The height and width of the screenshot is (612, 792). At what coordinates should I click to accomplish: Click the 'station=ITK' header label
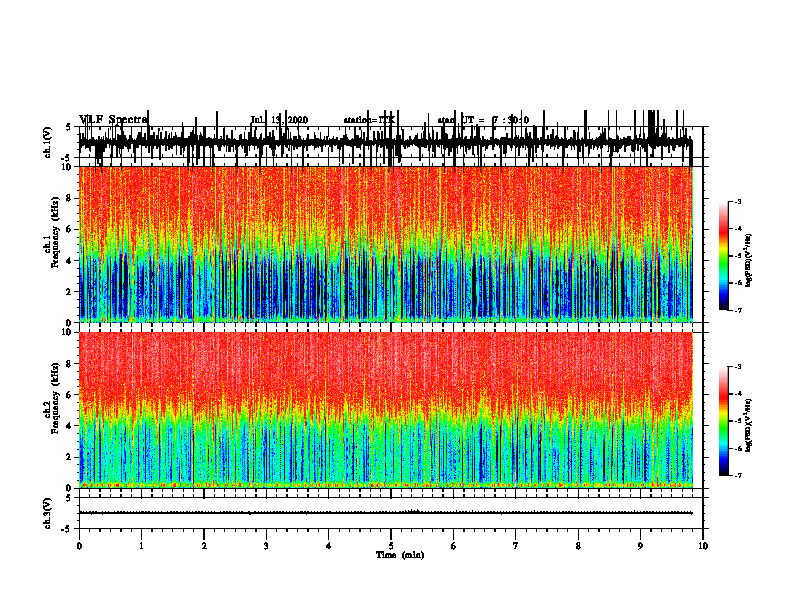(369, 120)
